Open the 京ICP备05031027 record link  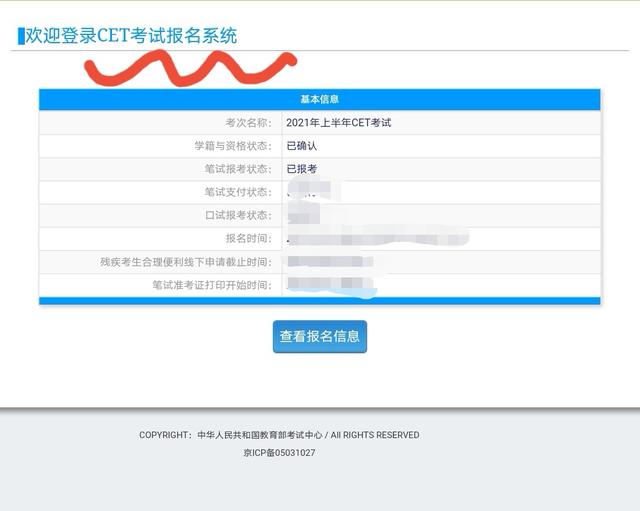pos(279,453)
